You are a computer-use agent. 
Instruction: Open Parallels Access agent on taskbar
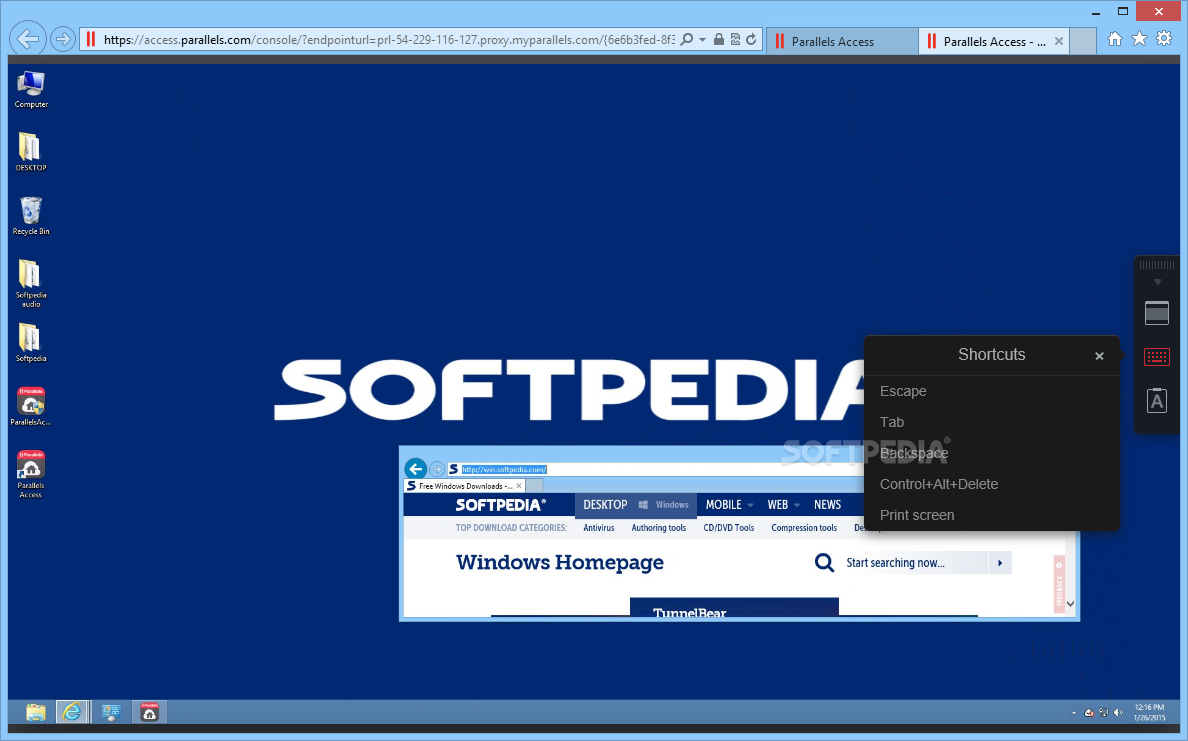coord(149,712)
